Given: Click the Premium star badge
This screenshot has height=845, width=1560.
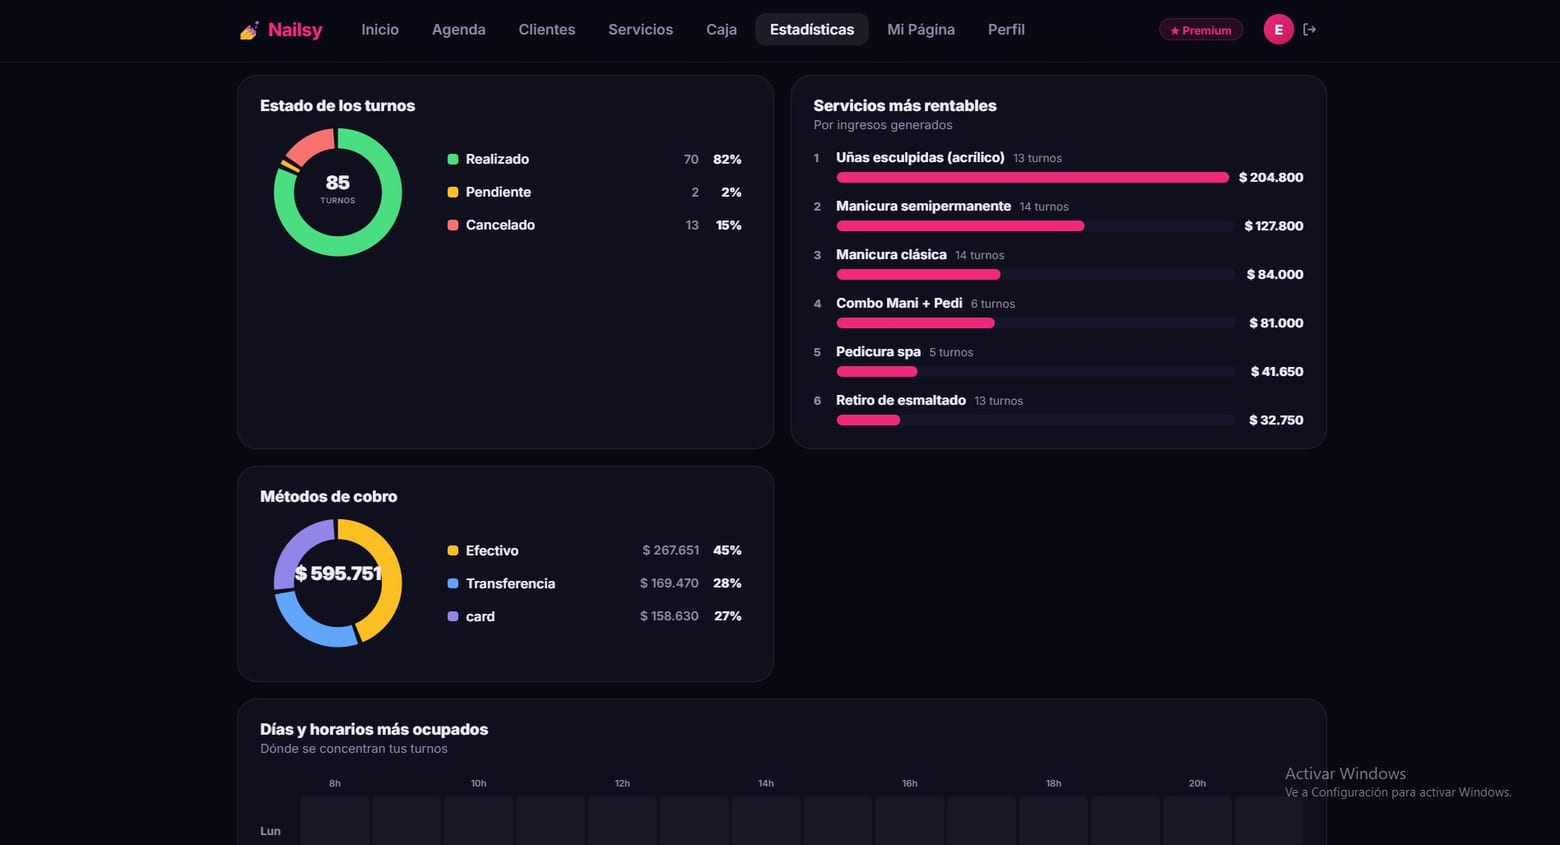Looking at the screenshot, I should tap(1201, 30).
